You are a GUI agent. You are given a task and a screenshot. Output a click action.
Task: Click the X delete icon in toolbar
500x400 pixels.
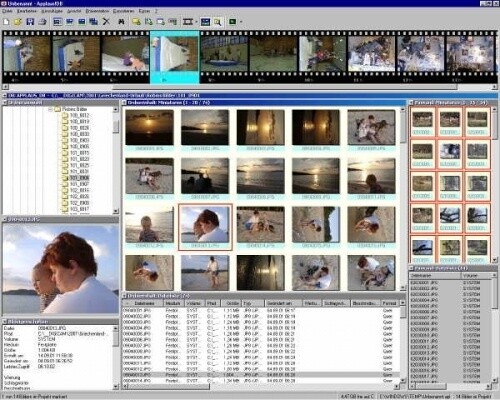pyautogui.click(x=106, y=22)
